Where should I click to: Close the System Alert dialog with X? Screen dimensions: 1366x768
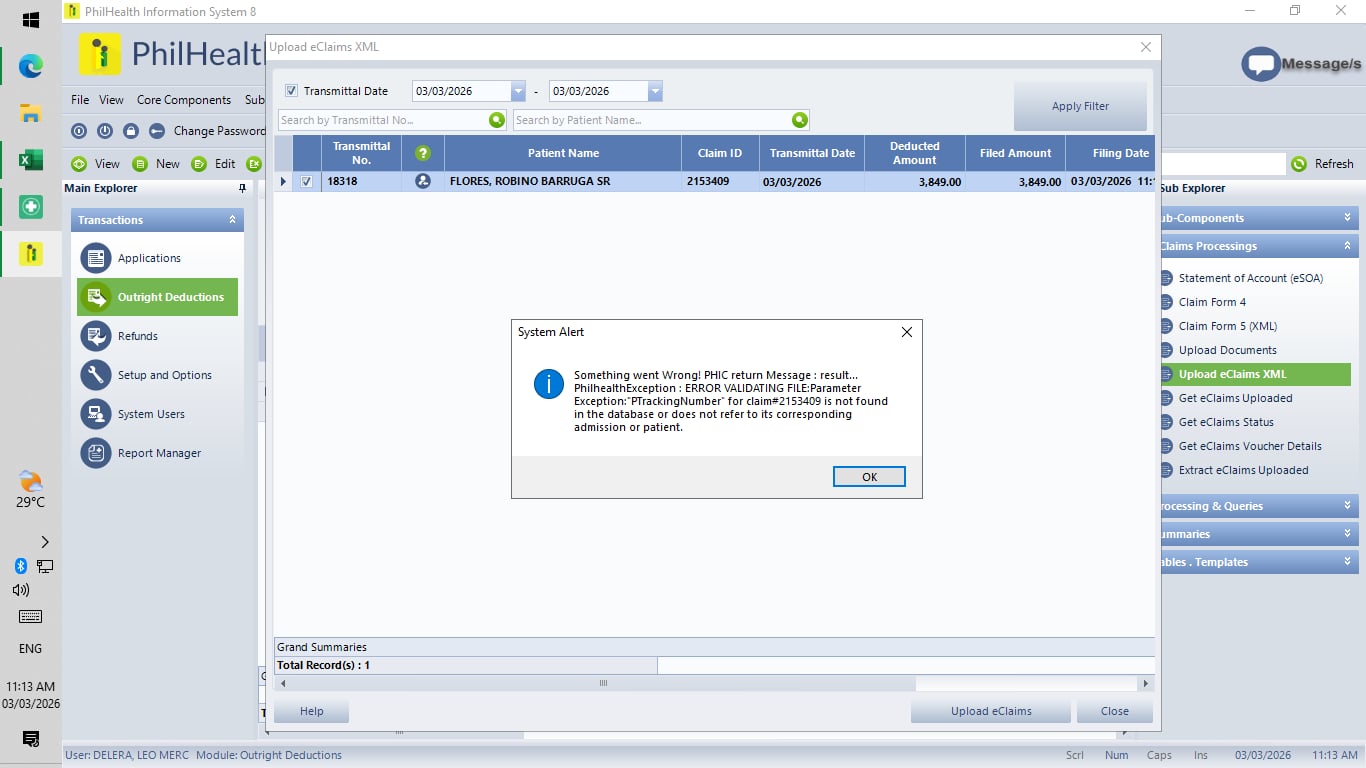tap(907, 332)
